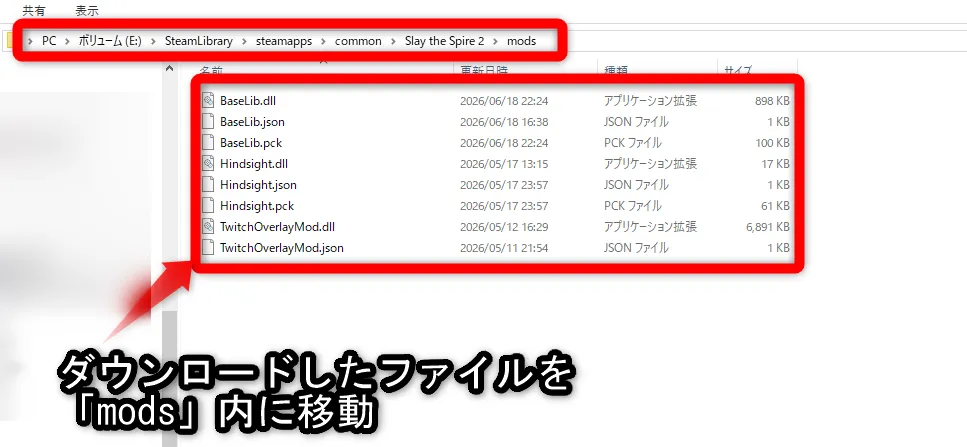The height and width of the screenshot is (447, 967).
Task: Click the 898 KB size value
Action: [772, 100]
